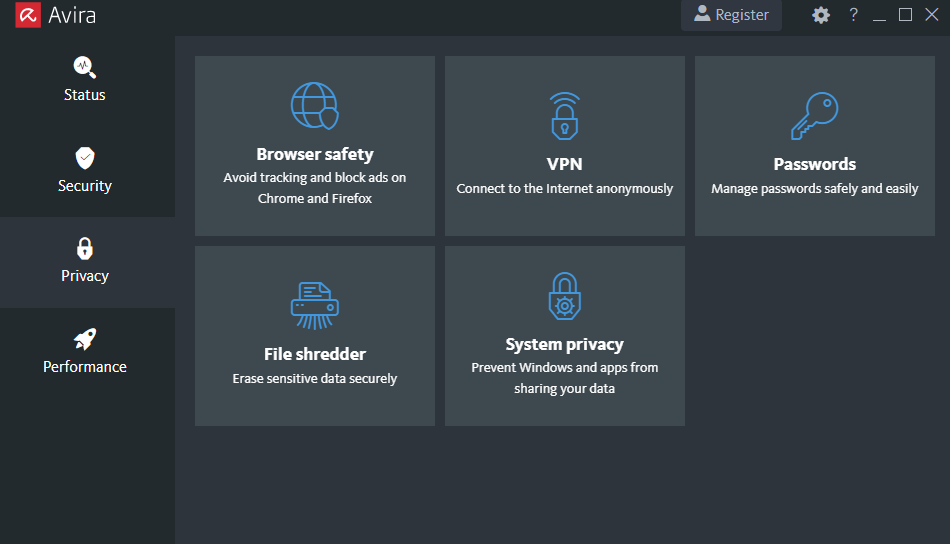The width and height of the screenshot is (950, 544).
Task: Click the Status magnifier pulse icon
Action: point(84,67)
